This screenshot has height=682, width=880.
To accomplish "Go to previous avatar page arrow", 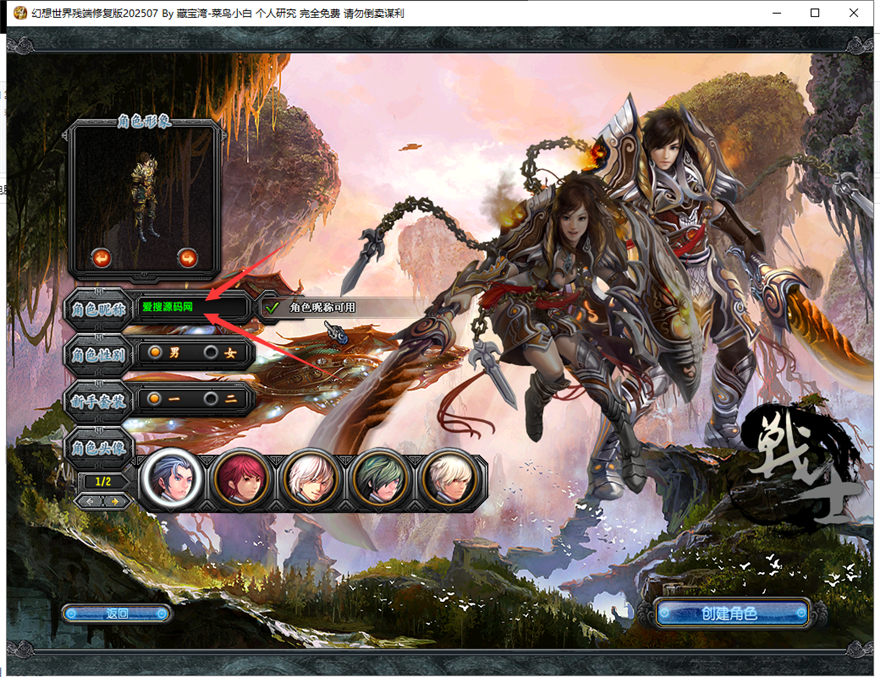I will [x=91, y=501].
